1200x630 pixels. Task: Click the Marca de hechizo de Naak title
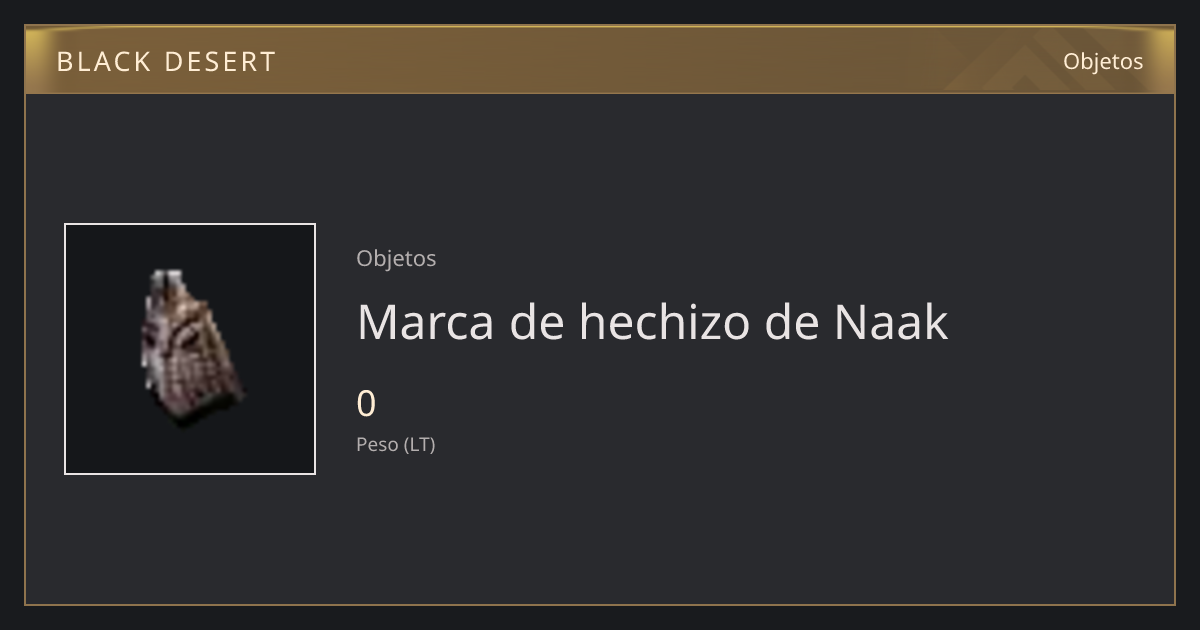click(652, 322)
